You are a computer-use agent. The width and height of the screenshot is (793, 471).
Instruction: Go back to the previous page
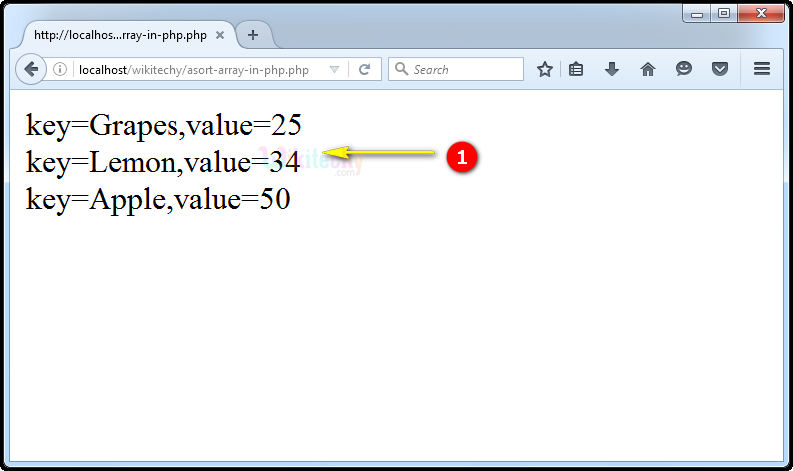(x=31, y=69)
